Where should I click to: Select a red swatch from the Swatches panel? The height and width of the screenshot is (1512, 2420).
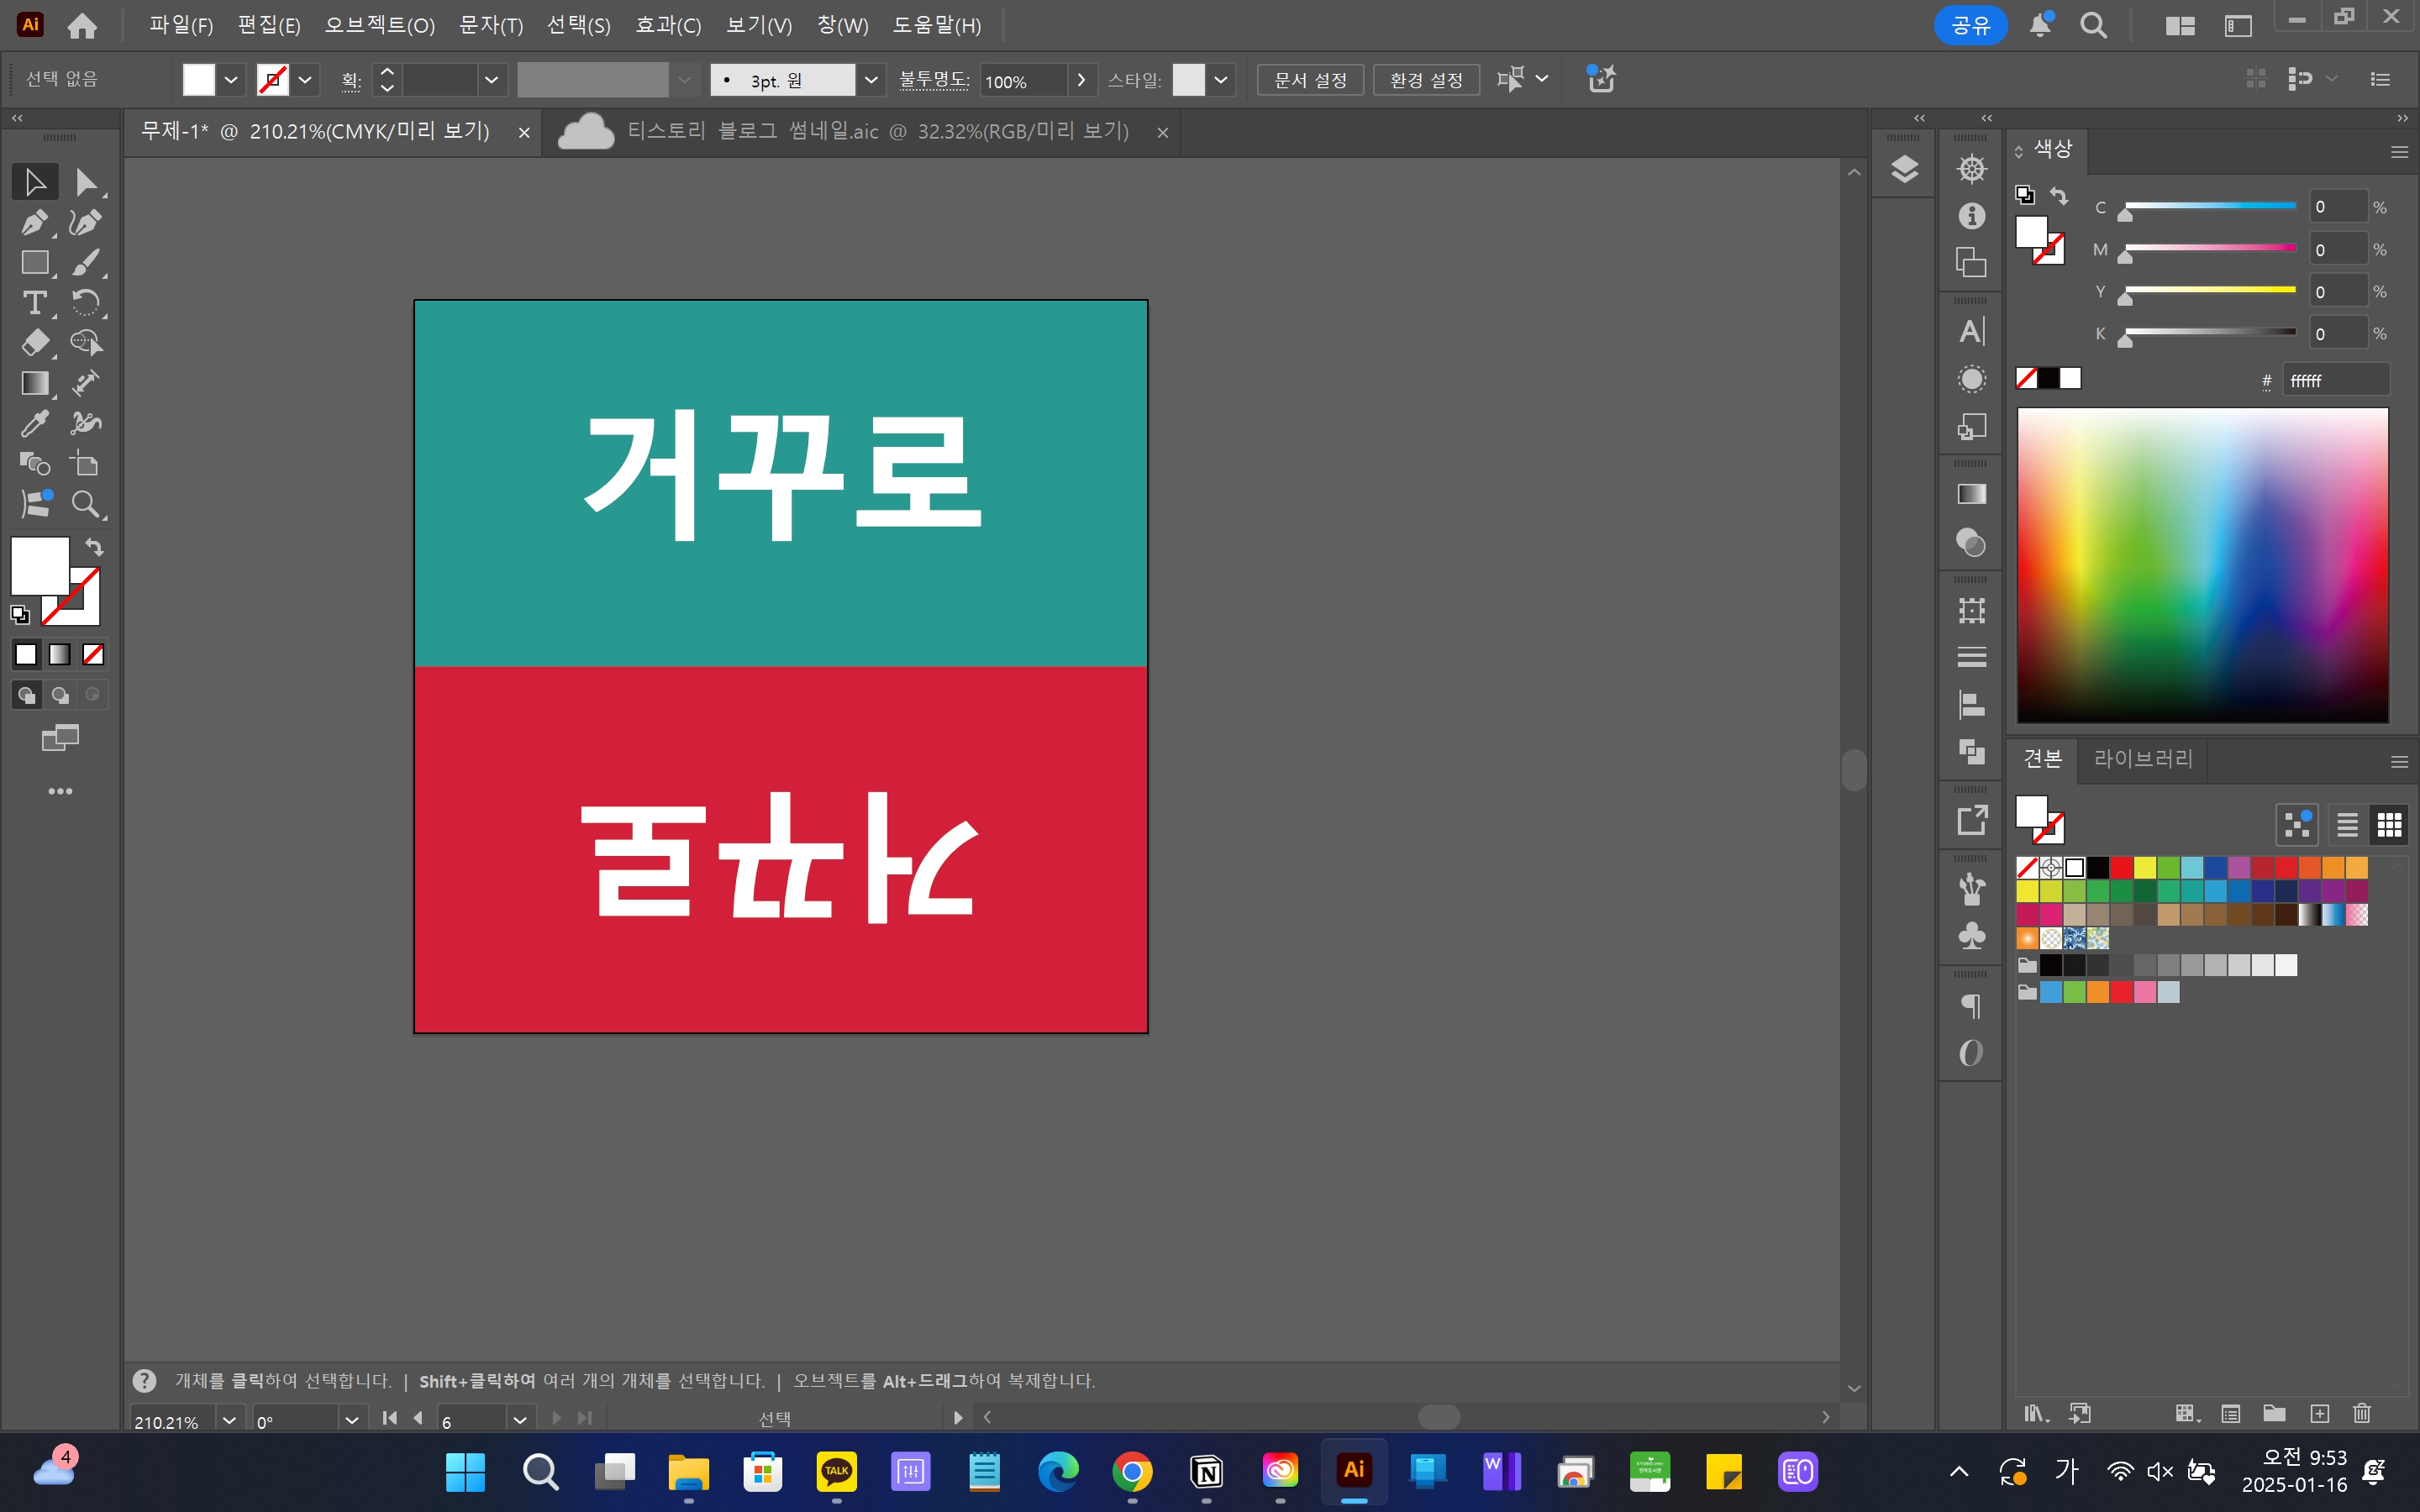[2122, 867]
